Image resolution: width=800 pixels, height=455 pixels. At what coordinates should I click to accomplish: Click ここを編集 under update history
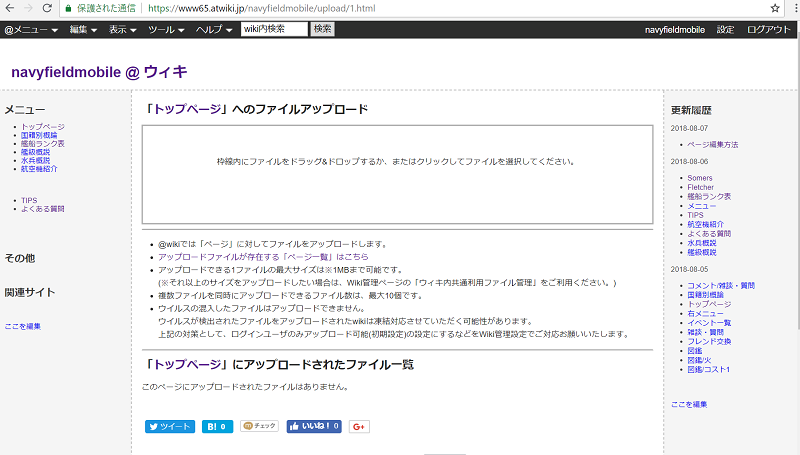click(x=689, y=404)
